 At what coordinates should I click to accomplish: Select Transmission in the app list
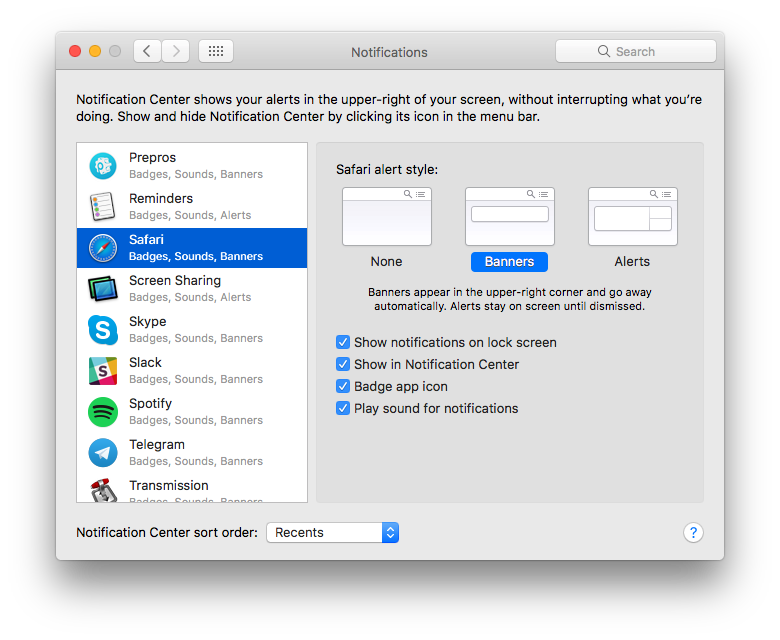tap(192, 488)
